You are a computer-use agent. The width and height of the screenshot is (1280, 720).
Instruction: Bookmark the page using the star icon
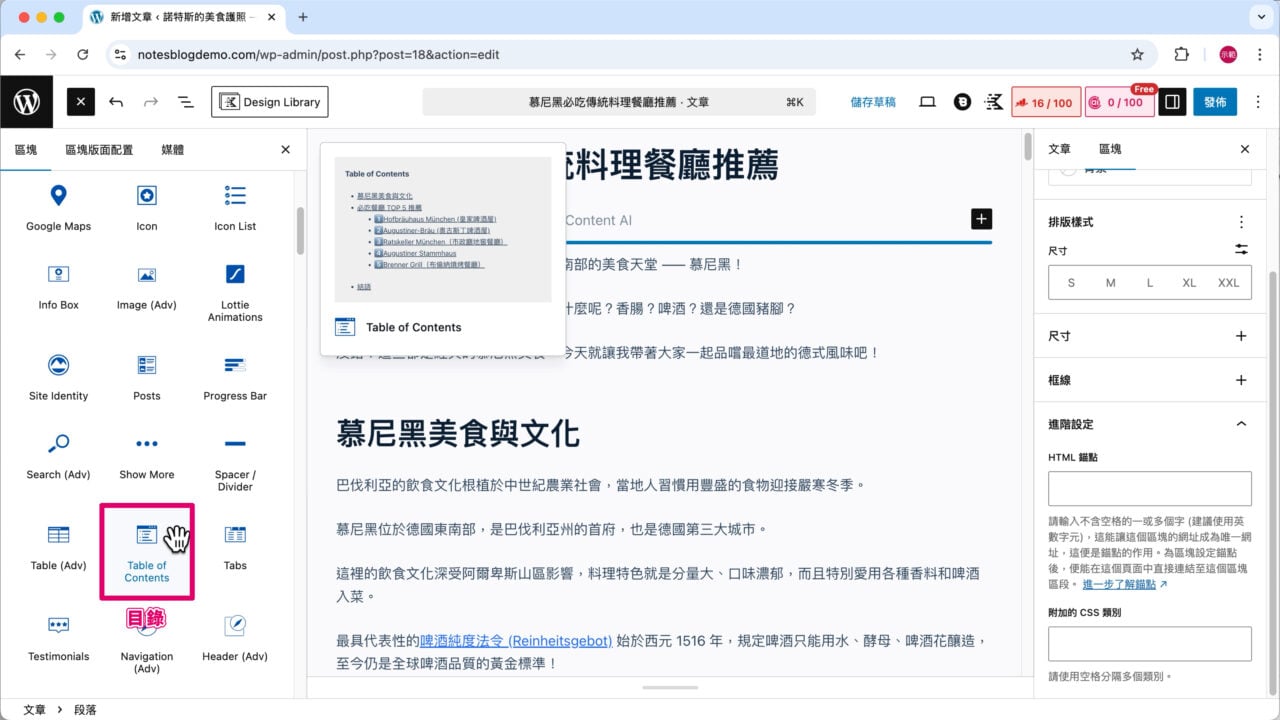[1138, 55]
